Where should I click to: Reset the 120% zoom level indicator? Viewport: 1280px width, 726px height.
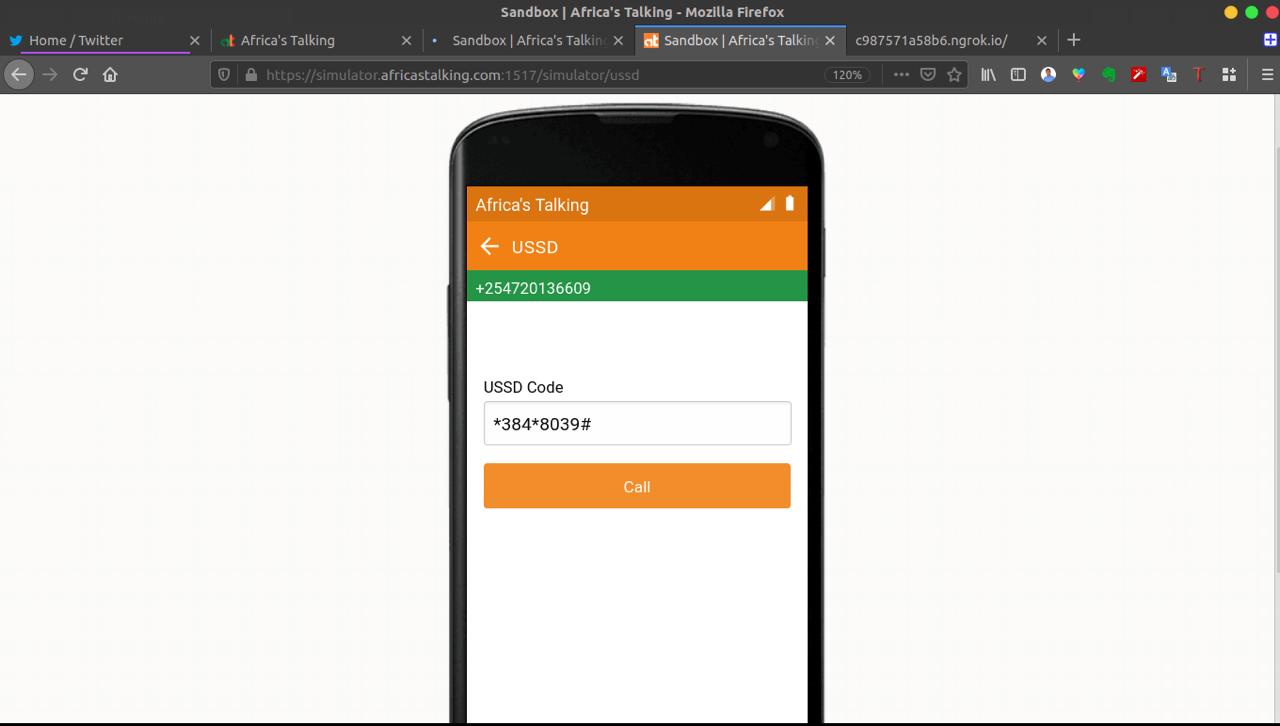pos(847,74)
